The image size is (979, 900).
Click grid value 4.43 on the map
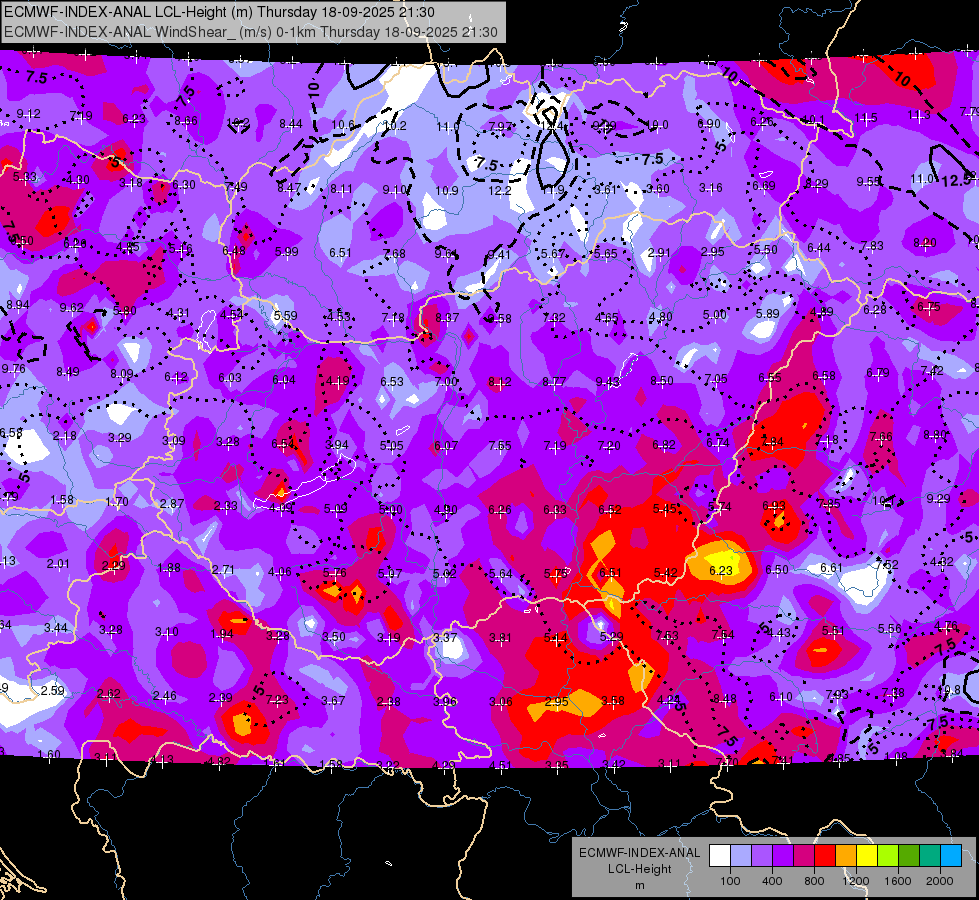[779, 633]
